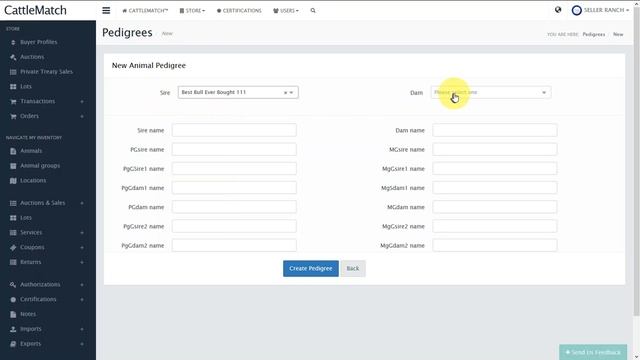Click the Buyer Profiles sidebar icon

click(x=13, y=42)
